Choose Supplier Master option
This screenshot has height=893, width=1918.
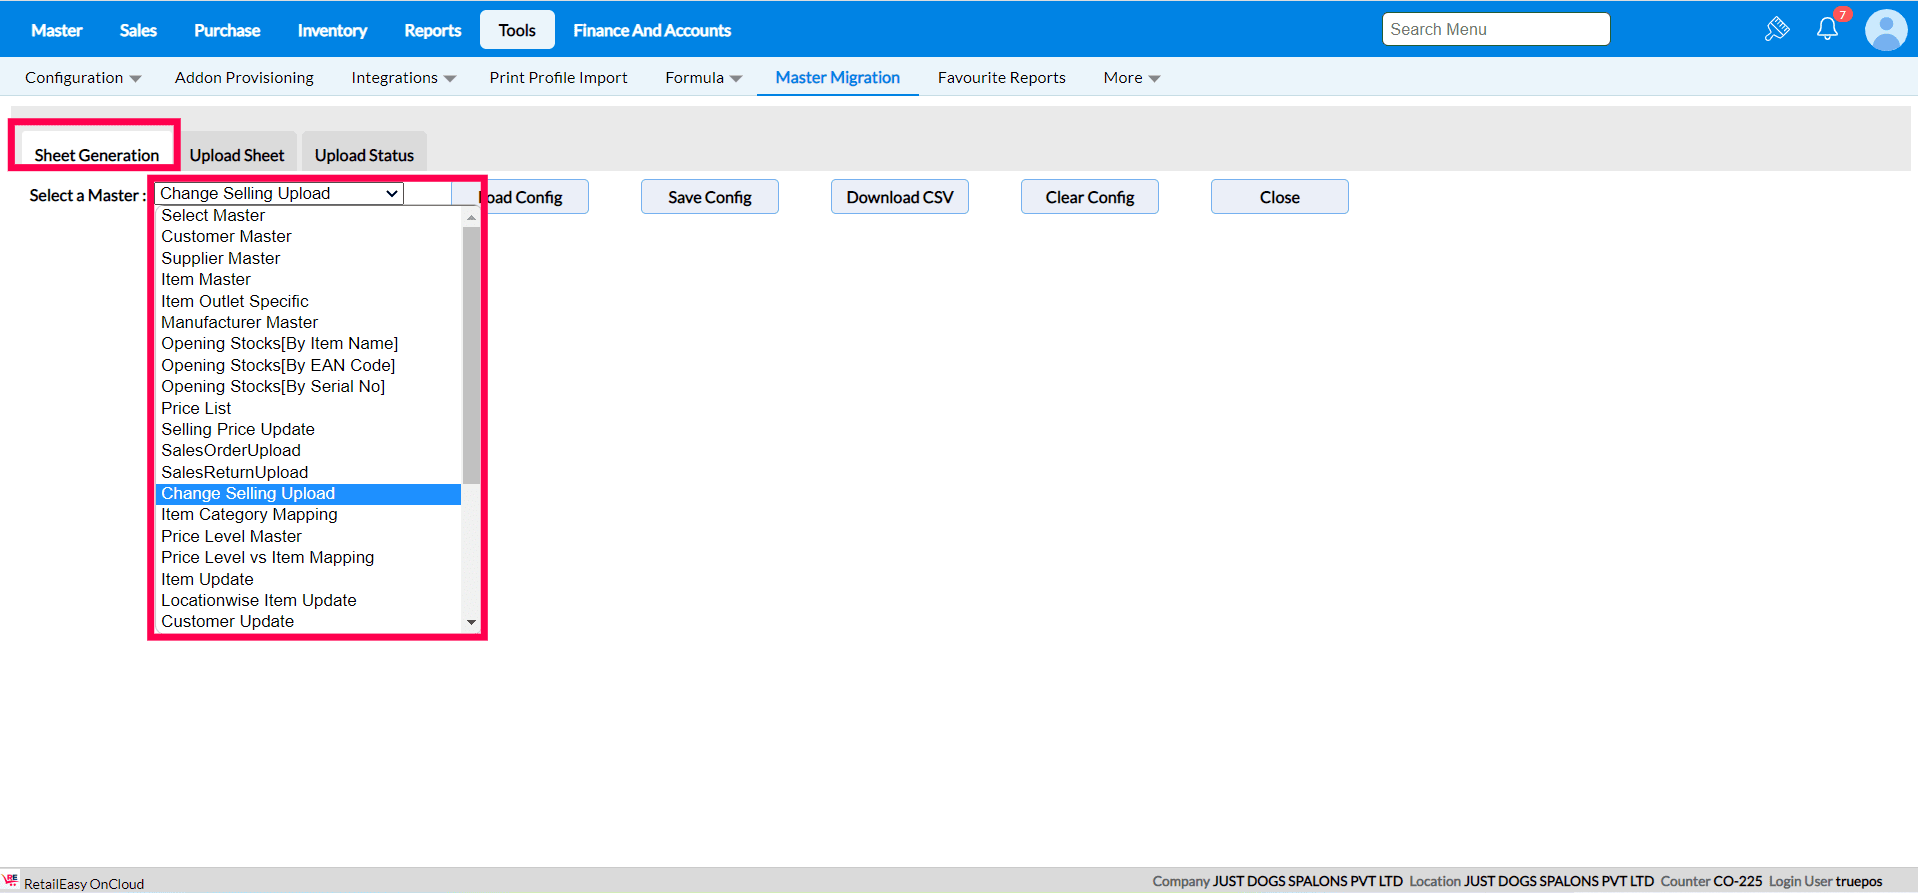coord(308,259)
